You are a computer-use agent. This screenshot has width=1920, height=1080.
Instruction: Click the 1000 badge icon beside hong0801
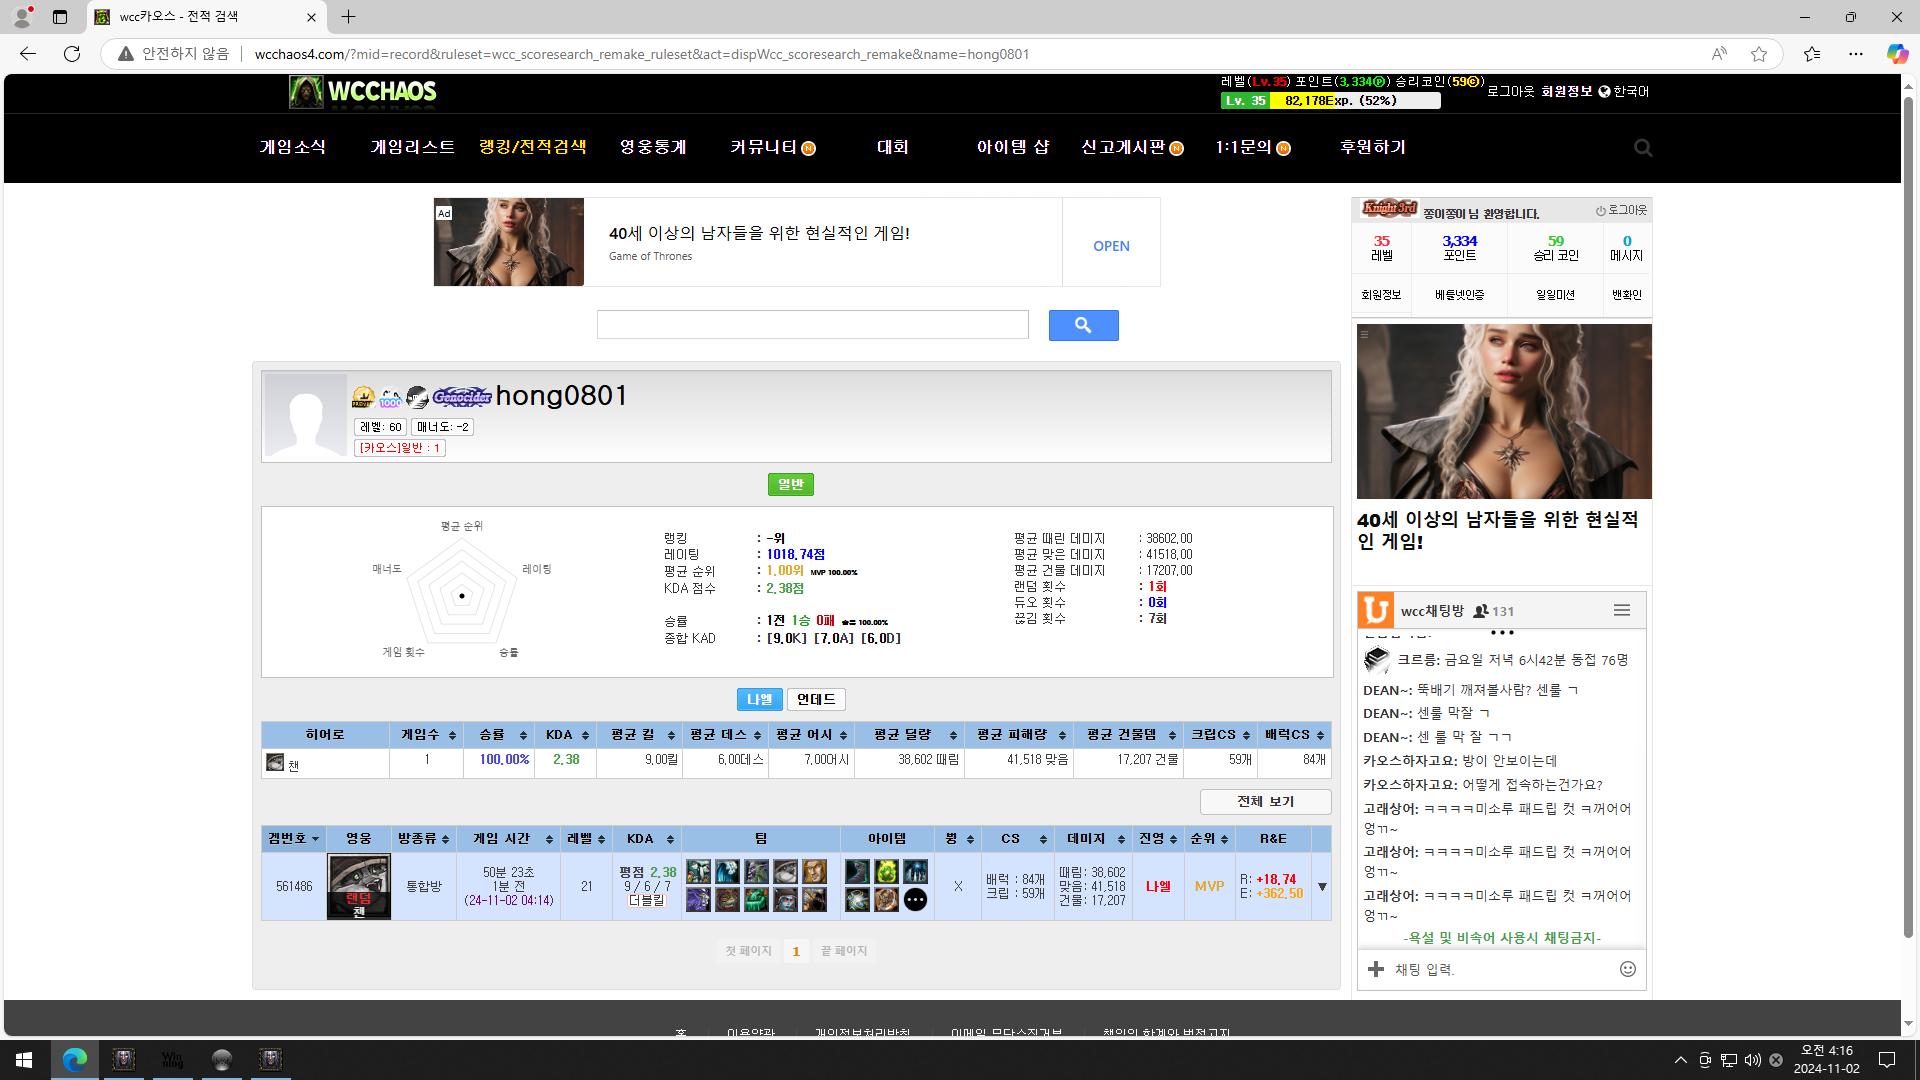point(390,398)
